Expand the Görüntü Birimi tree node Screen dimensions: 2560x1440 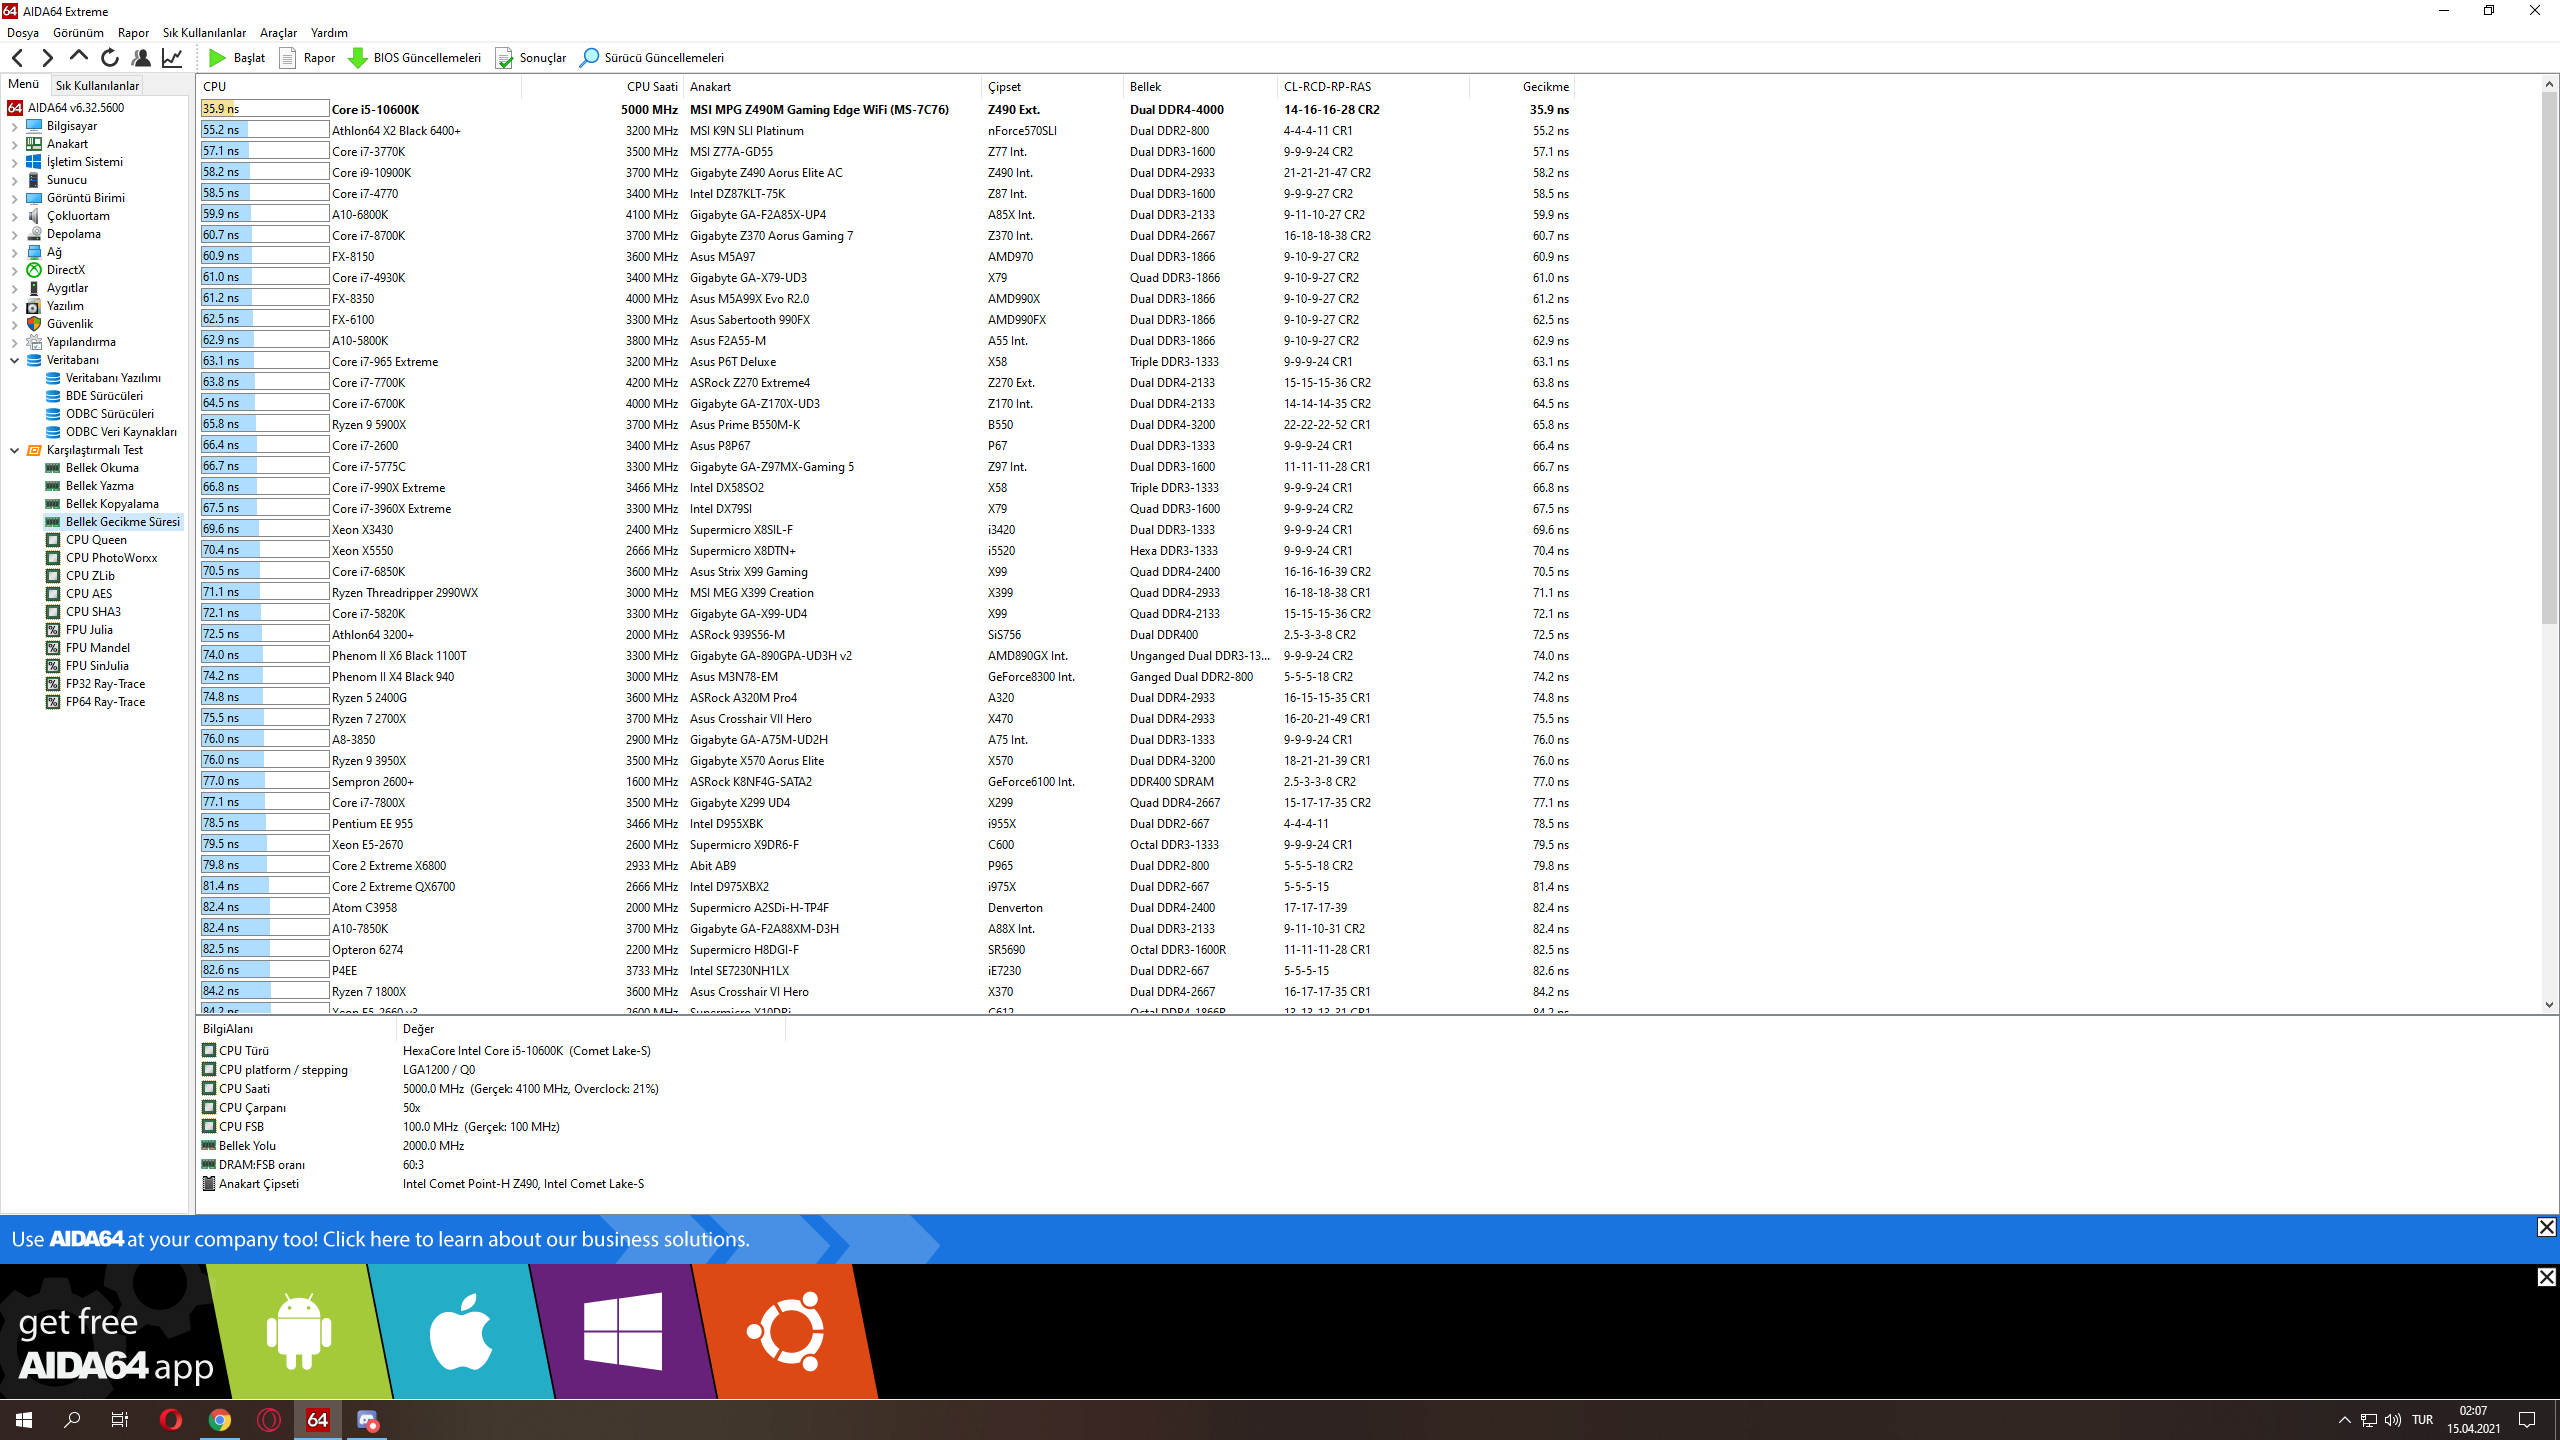[14, 199]
